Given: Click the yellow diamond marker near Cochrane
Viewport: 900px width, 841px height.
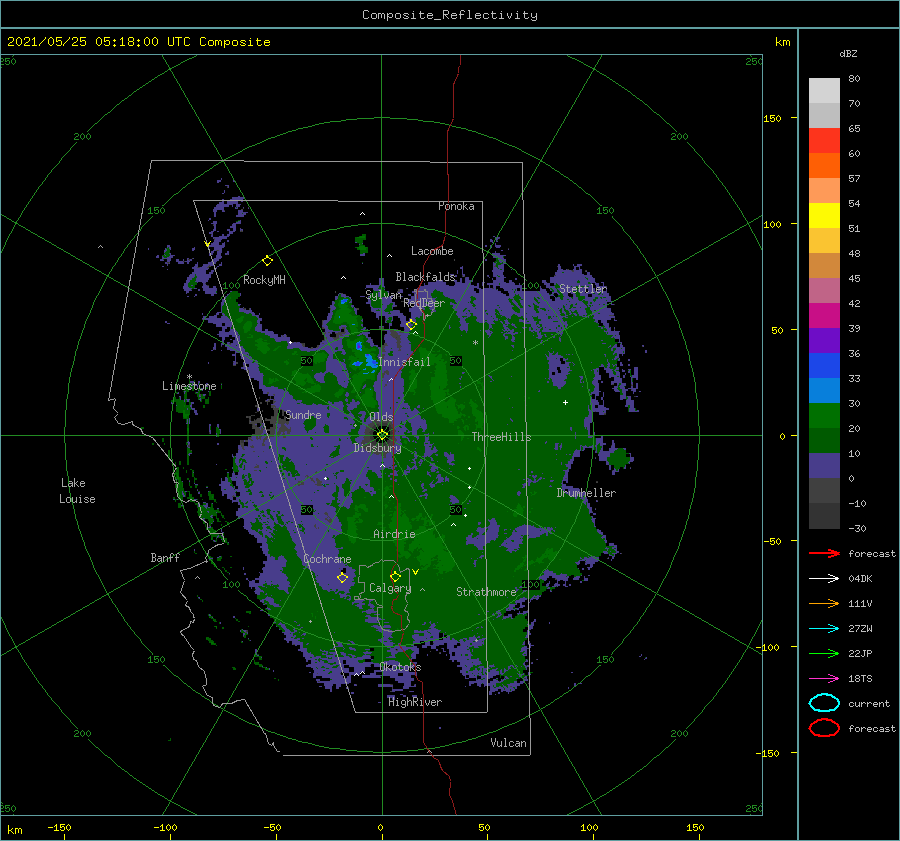Looking at the screenshot, I should click(x=342, y=577).
